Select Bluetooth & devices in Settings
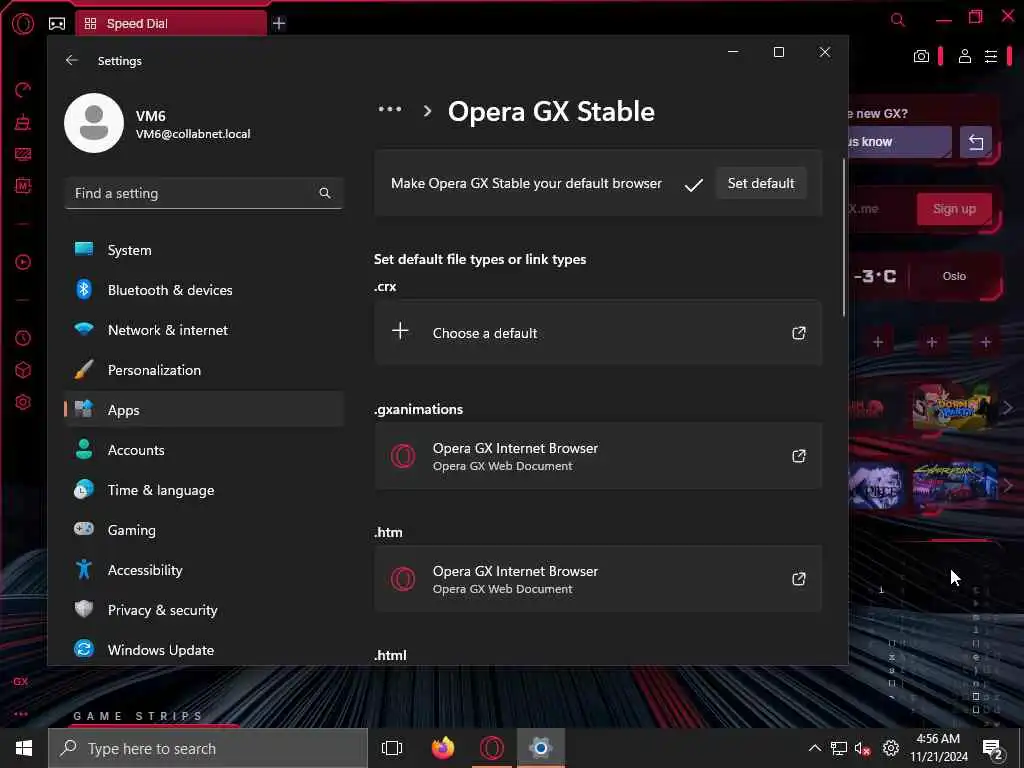The height and width of the screenshot is (768, 1024). coord(204,290)
